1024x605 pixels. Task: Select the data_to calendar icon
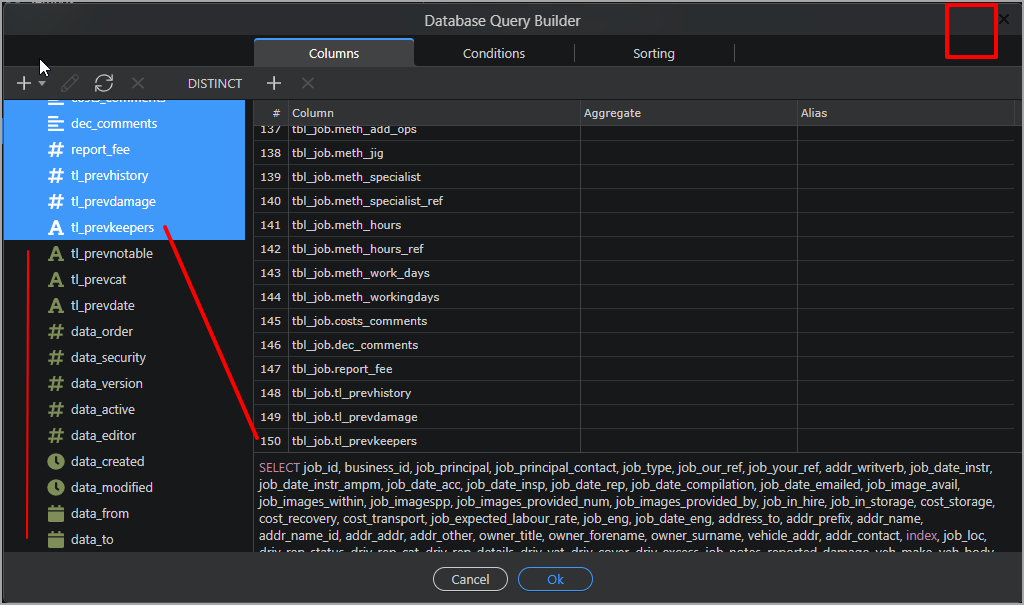point(56,540)
